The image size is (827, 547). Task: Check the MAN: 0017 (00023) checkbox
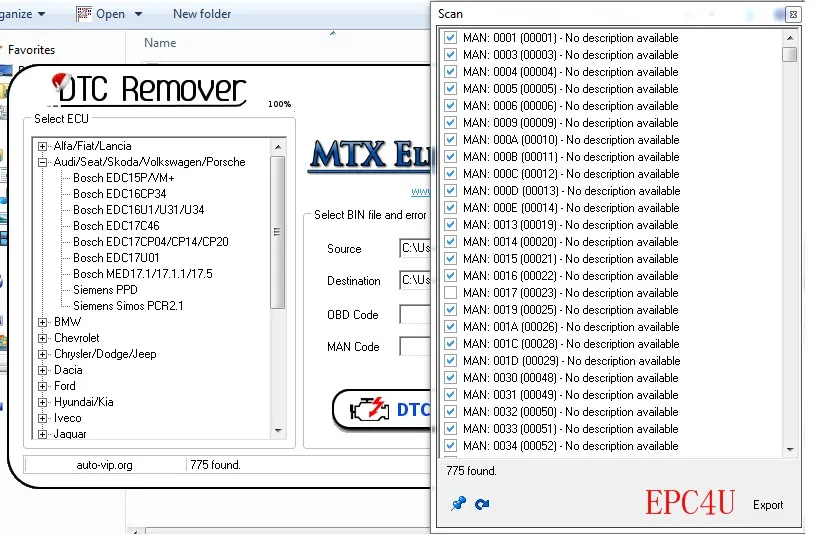coord(450,292)
